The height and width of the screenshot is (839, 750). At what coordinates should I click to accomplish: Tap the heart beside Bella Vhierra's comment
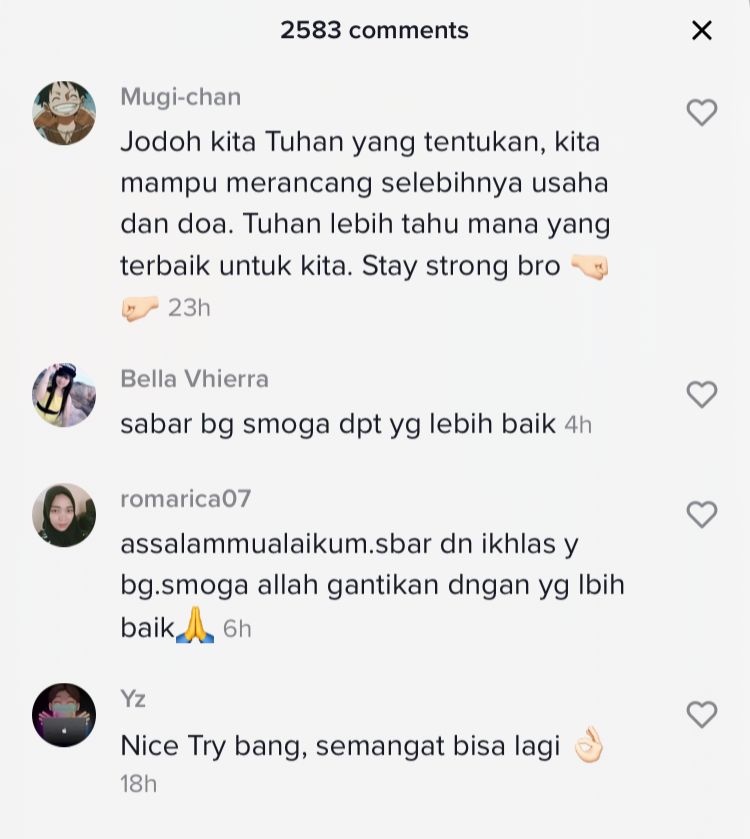point(701,395)
